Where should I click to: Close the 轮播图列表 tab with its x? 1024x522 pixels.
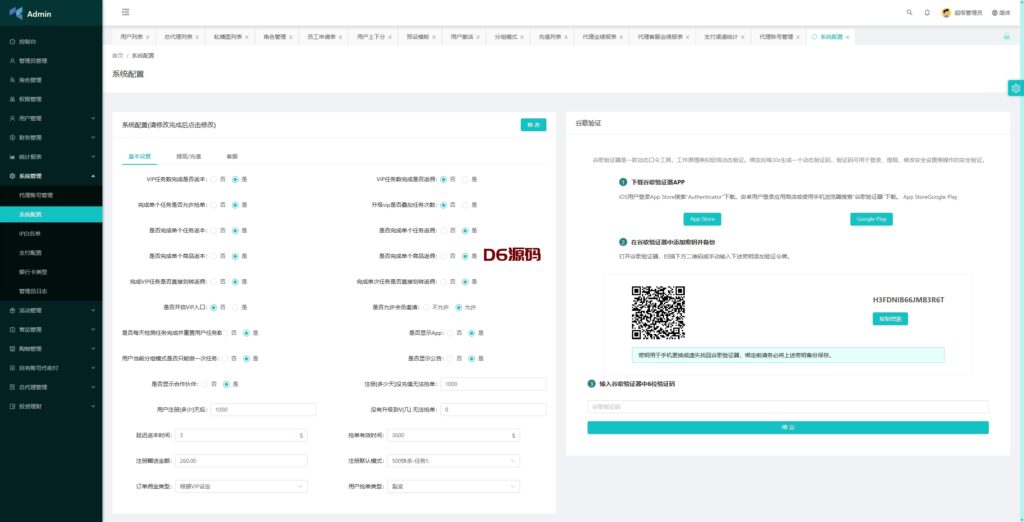click(247, 37)
